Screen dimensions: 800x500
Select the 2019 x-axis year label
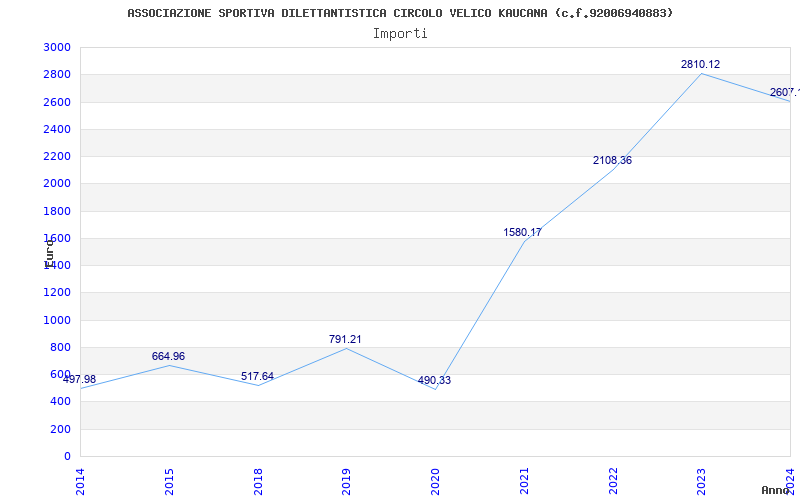(x=346, y=482)
